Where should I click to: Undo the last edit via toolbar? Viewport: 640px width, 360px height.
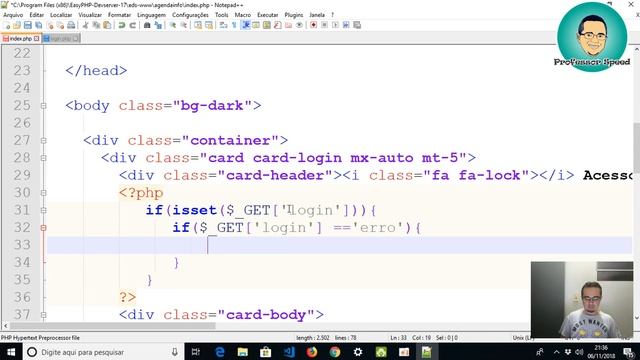tap(121, 25)
